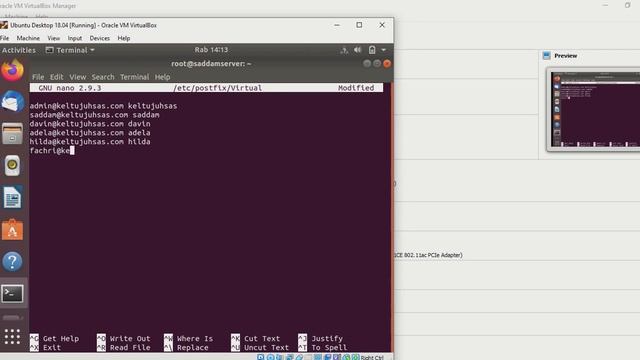Open Rhythmbox music player in dock
Screen dimensions: 640x360
[12, 165]
